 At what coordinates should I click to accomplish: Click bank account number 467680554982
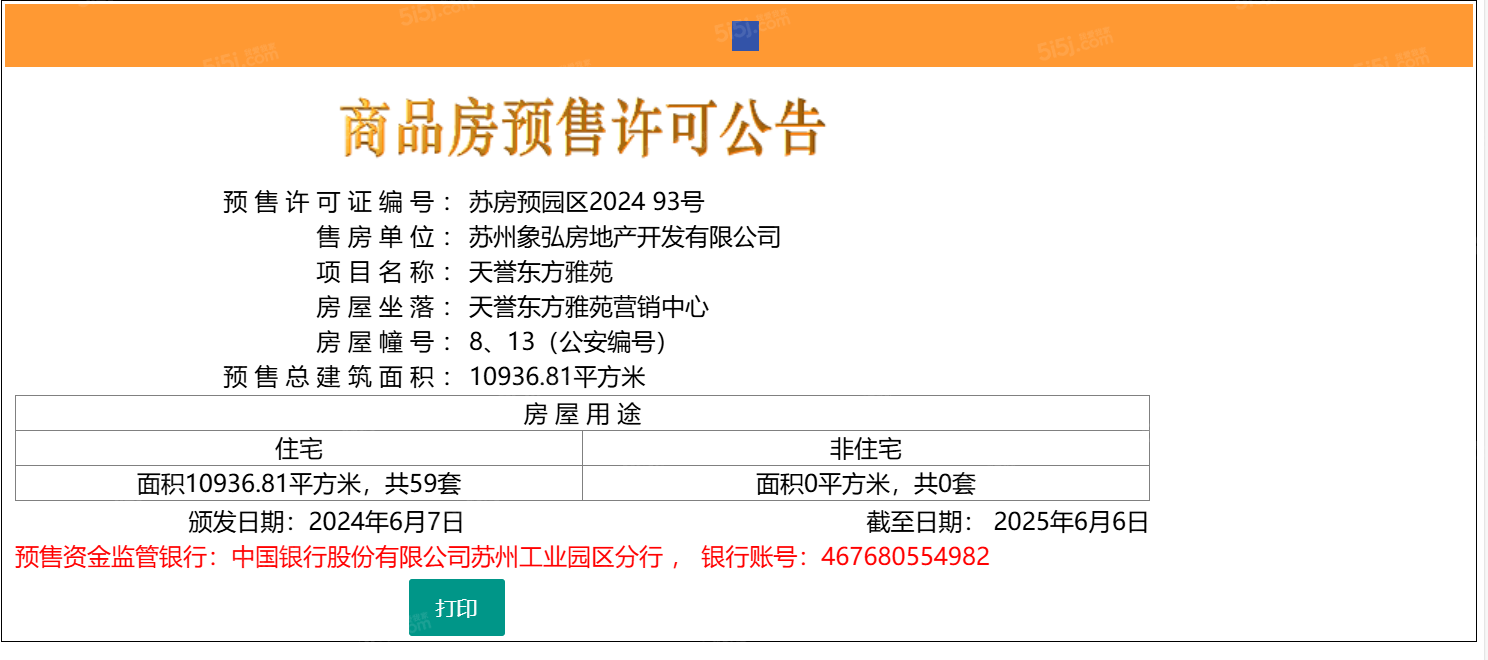(x=905, y=557)
